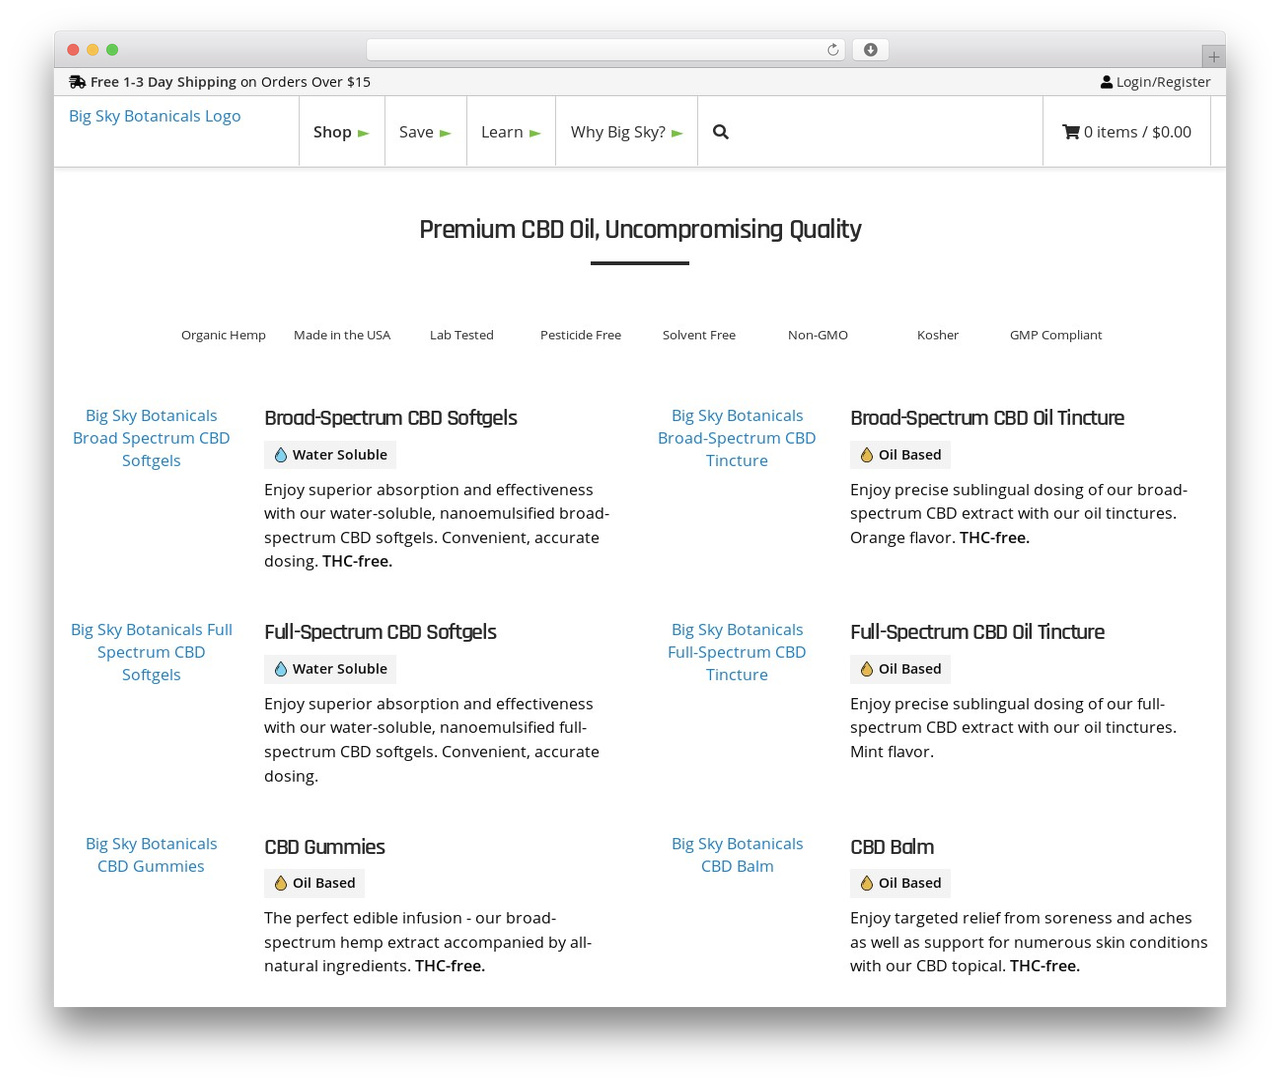Click the Lab Tested label
Viewport: 1280px width, 1084px height.
(462, 335)
